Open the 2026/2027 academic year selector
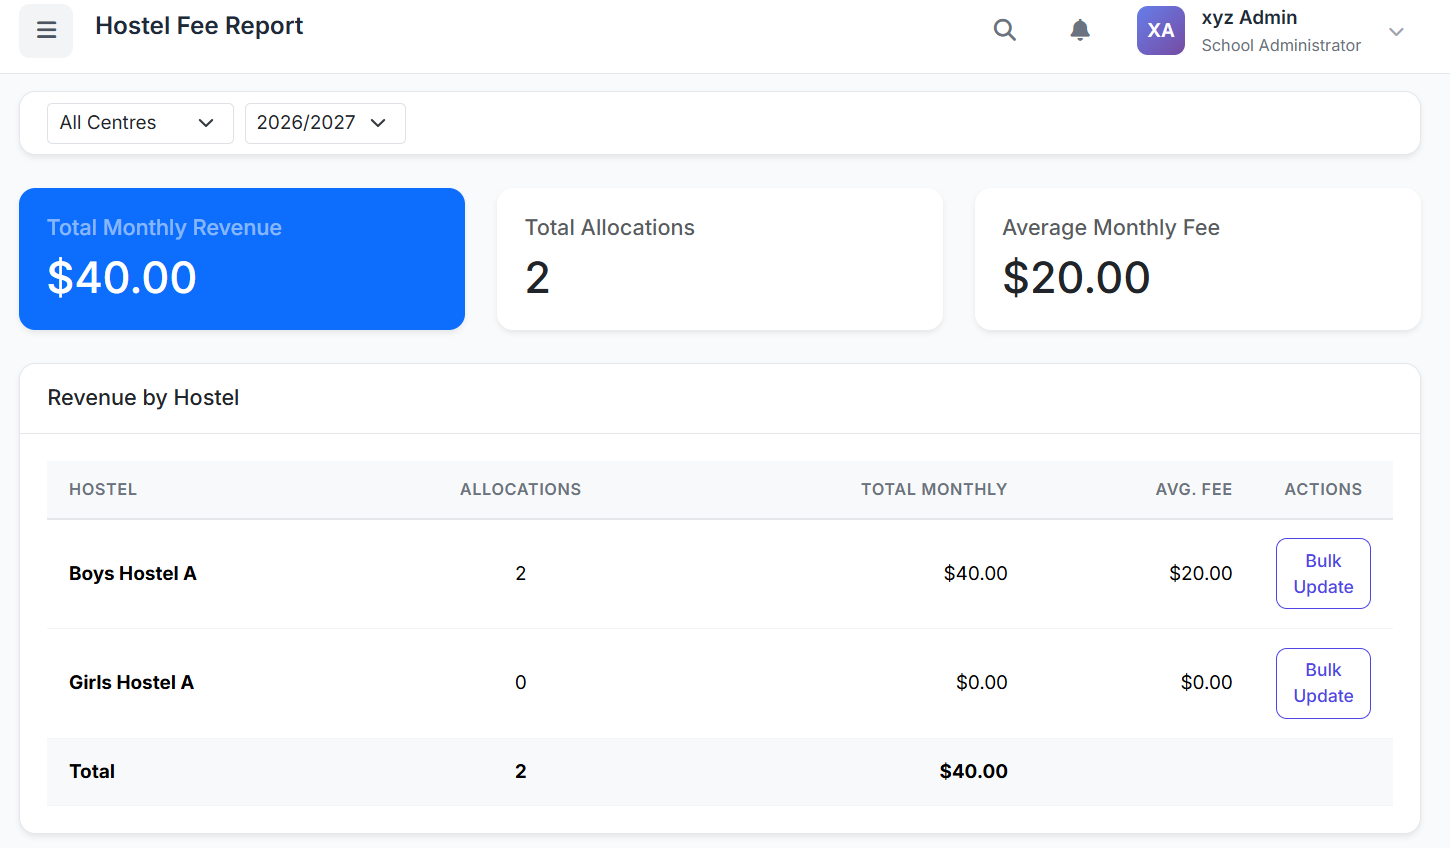 point(324,123)
